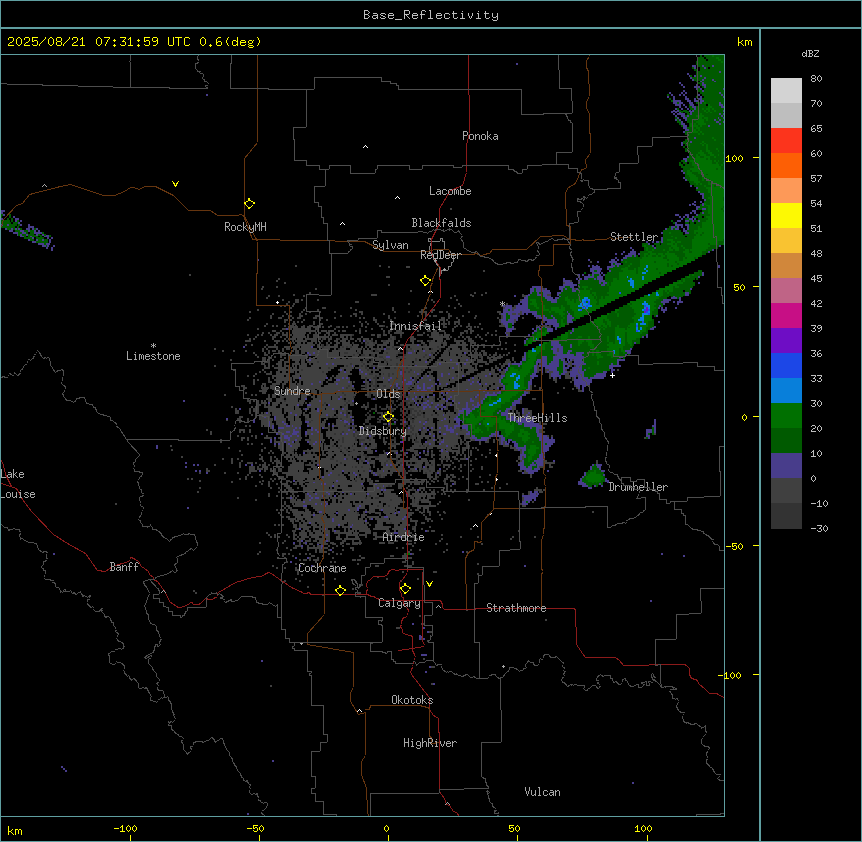Click the Stettler city label

click(x=634, y=237)
